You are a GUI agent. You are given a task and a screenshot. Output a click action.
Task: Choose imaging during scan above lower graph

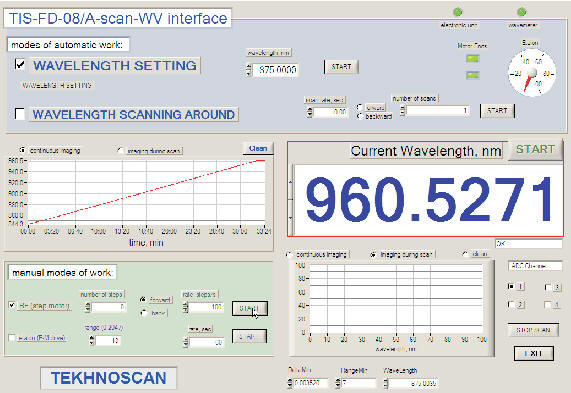373,254
